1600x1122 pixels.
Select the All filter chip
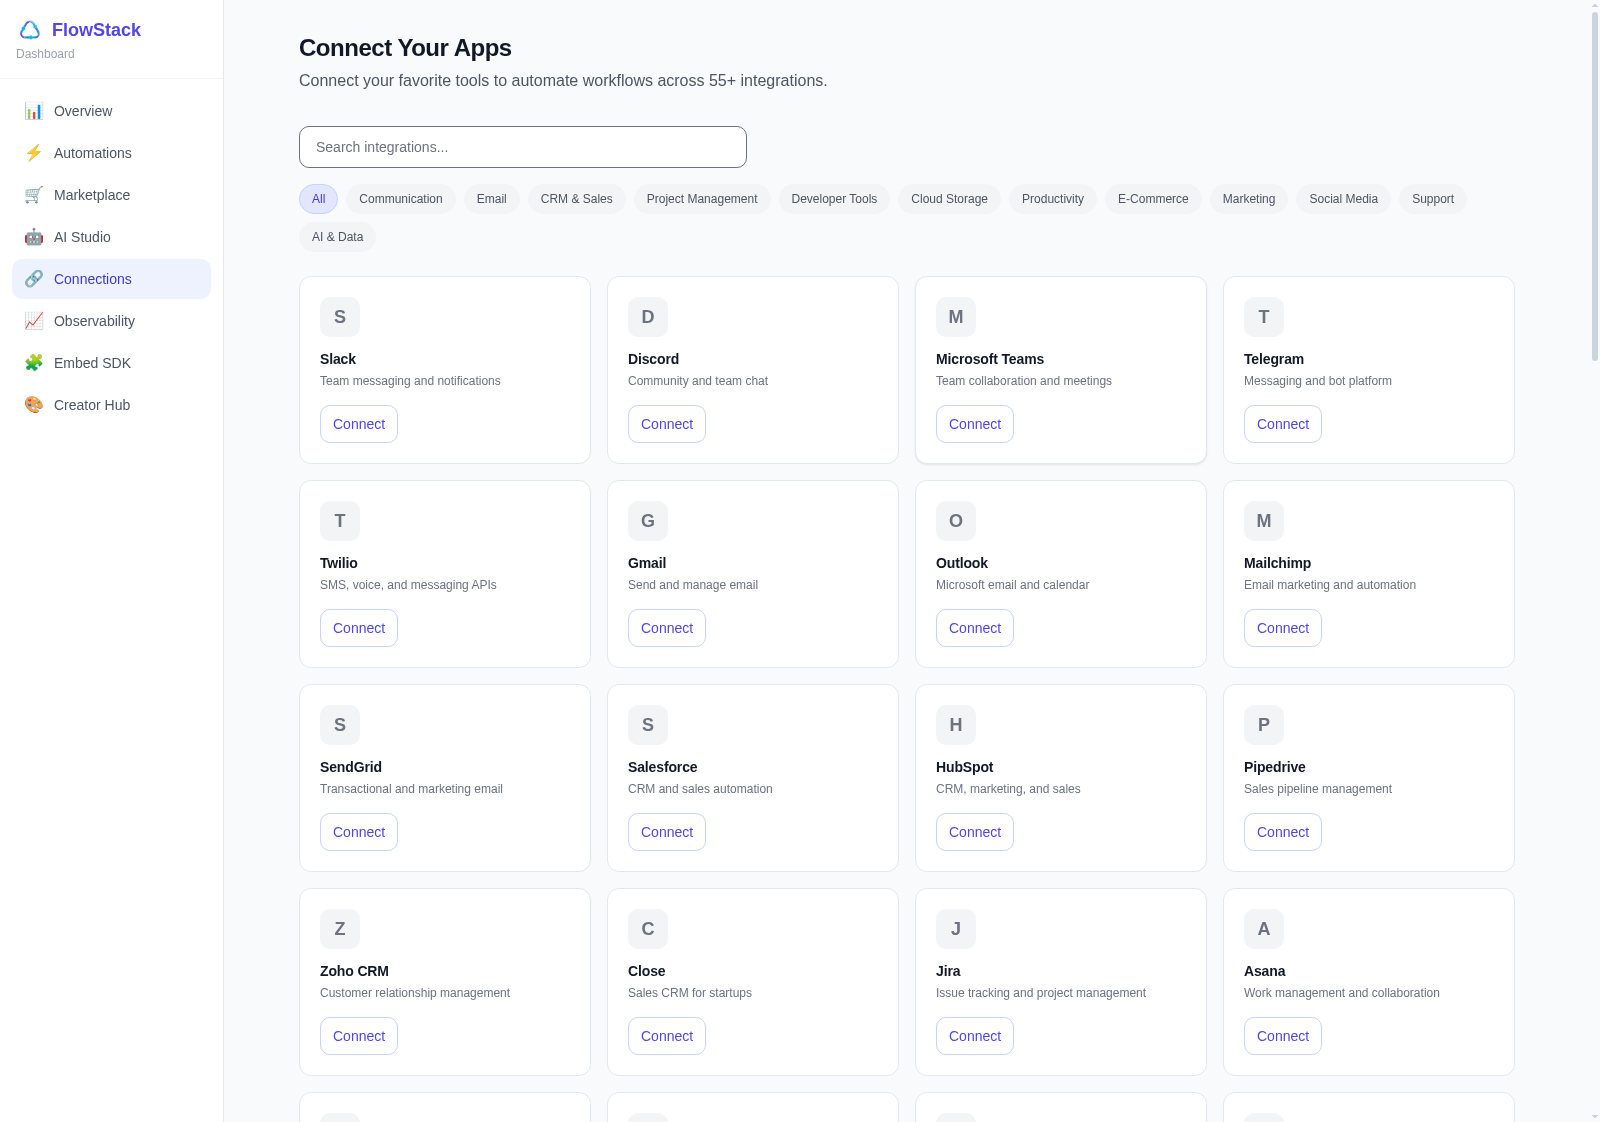click(318, 199)
